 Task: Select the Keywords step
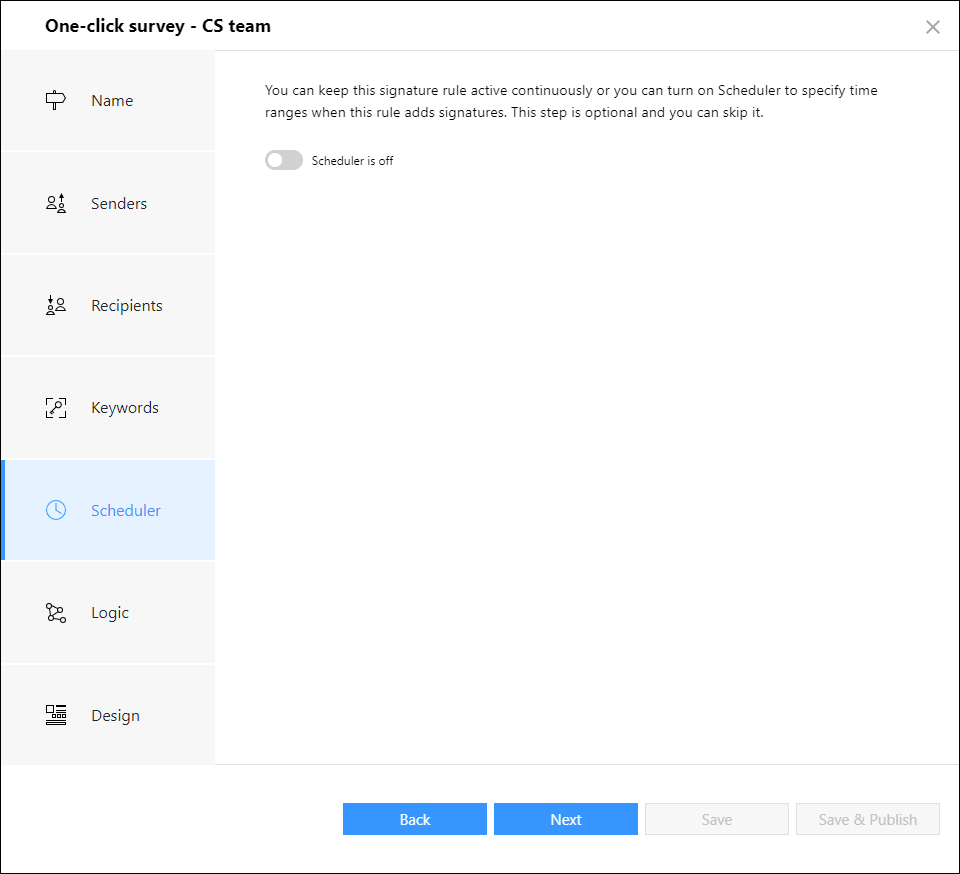108,408
